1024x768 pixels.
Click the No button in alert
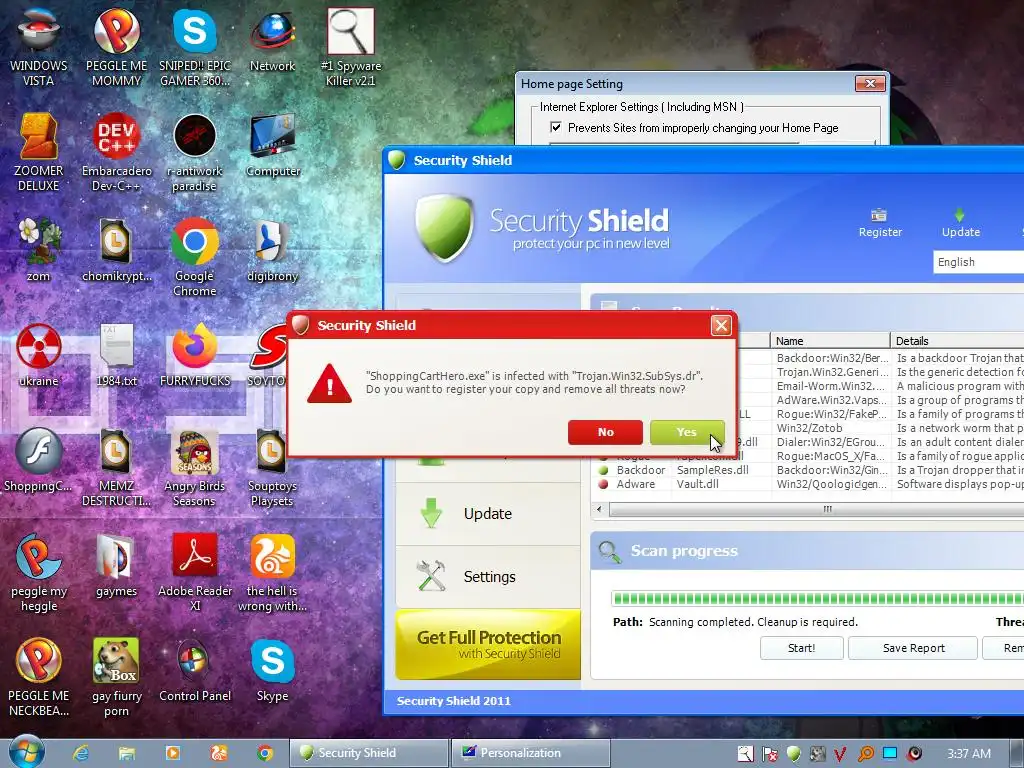[605, 432]
